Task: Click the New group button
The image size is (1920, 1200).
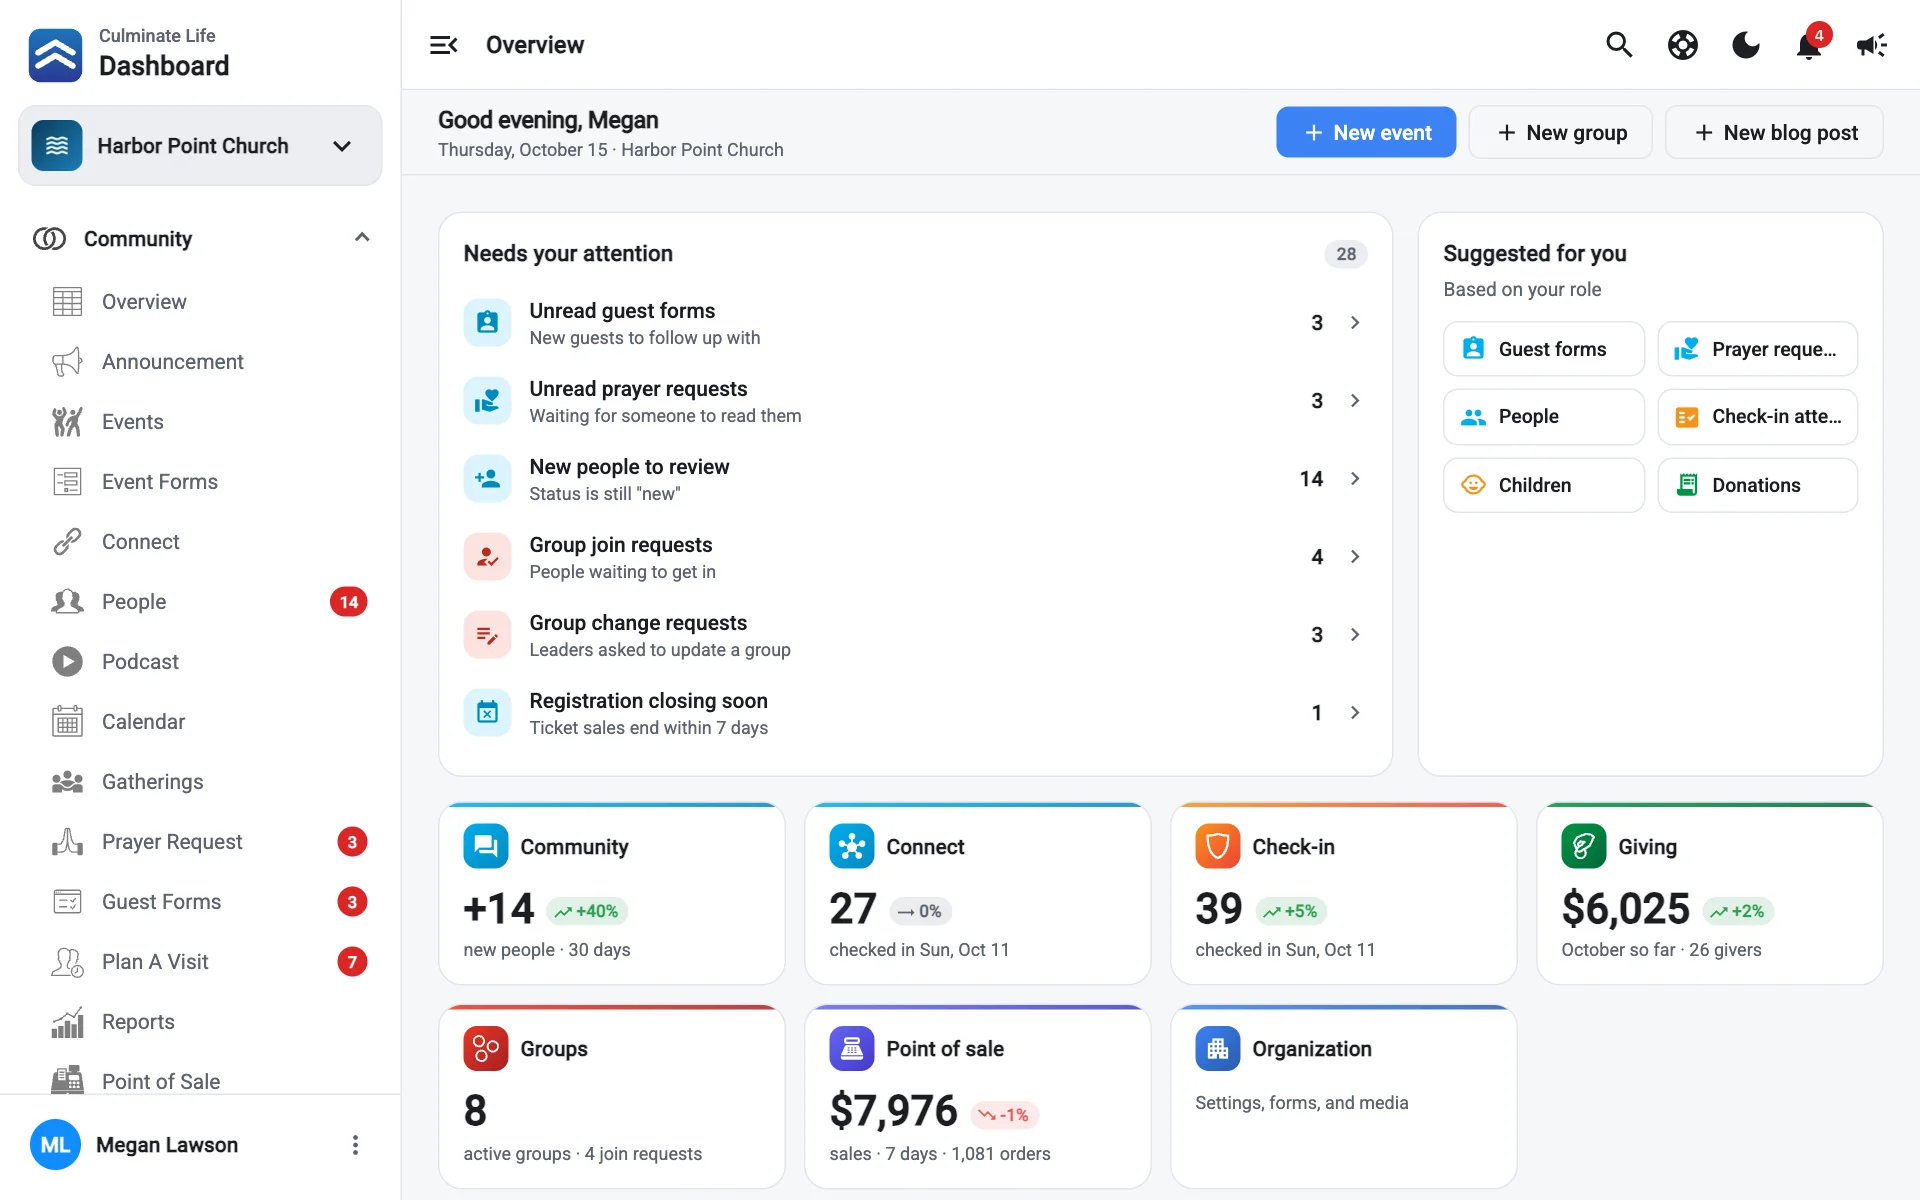Action: 1560,132
